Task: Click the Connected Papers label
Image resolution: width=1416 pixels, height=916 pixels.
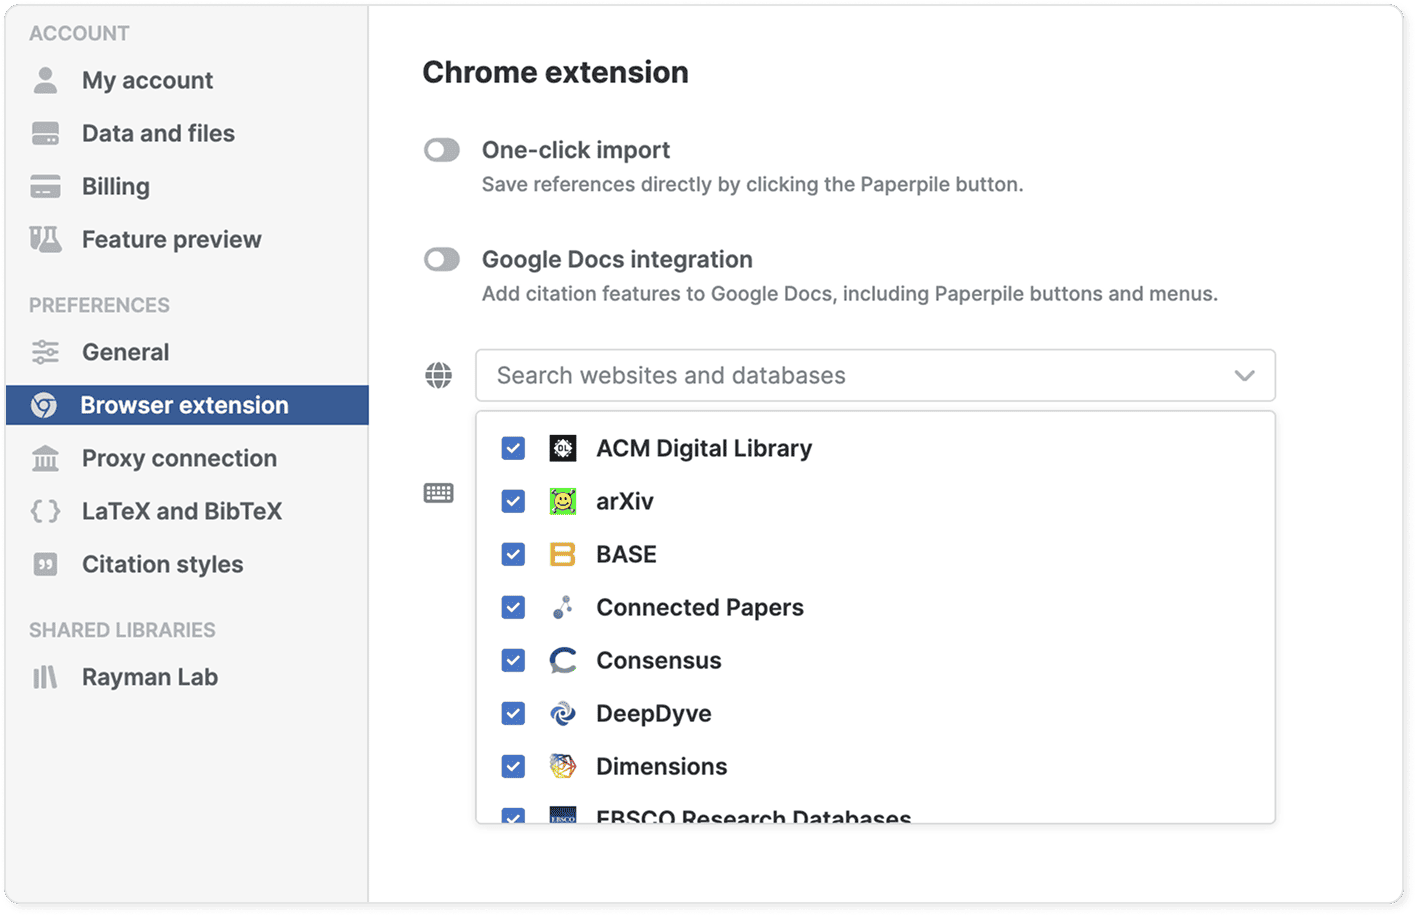Action: coord(700,607)
